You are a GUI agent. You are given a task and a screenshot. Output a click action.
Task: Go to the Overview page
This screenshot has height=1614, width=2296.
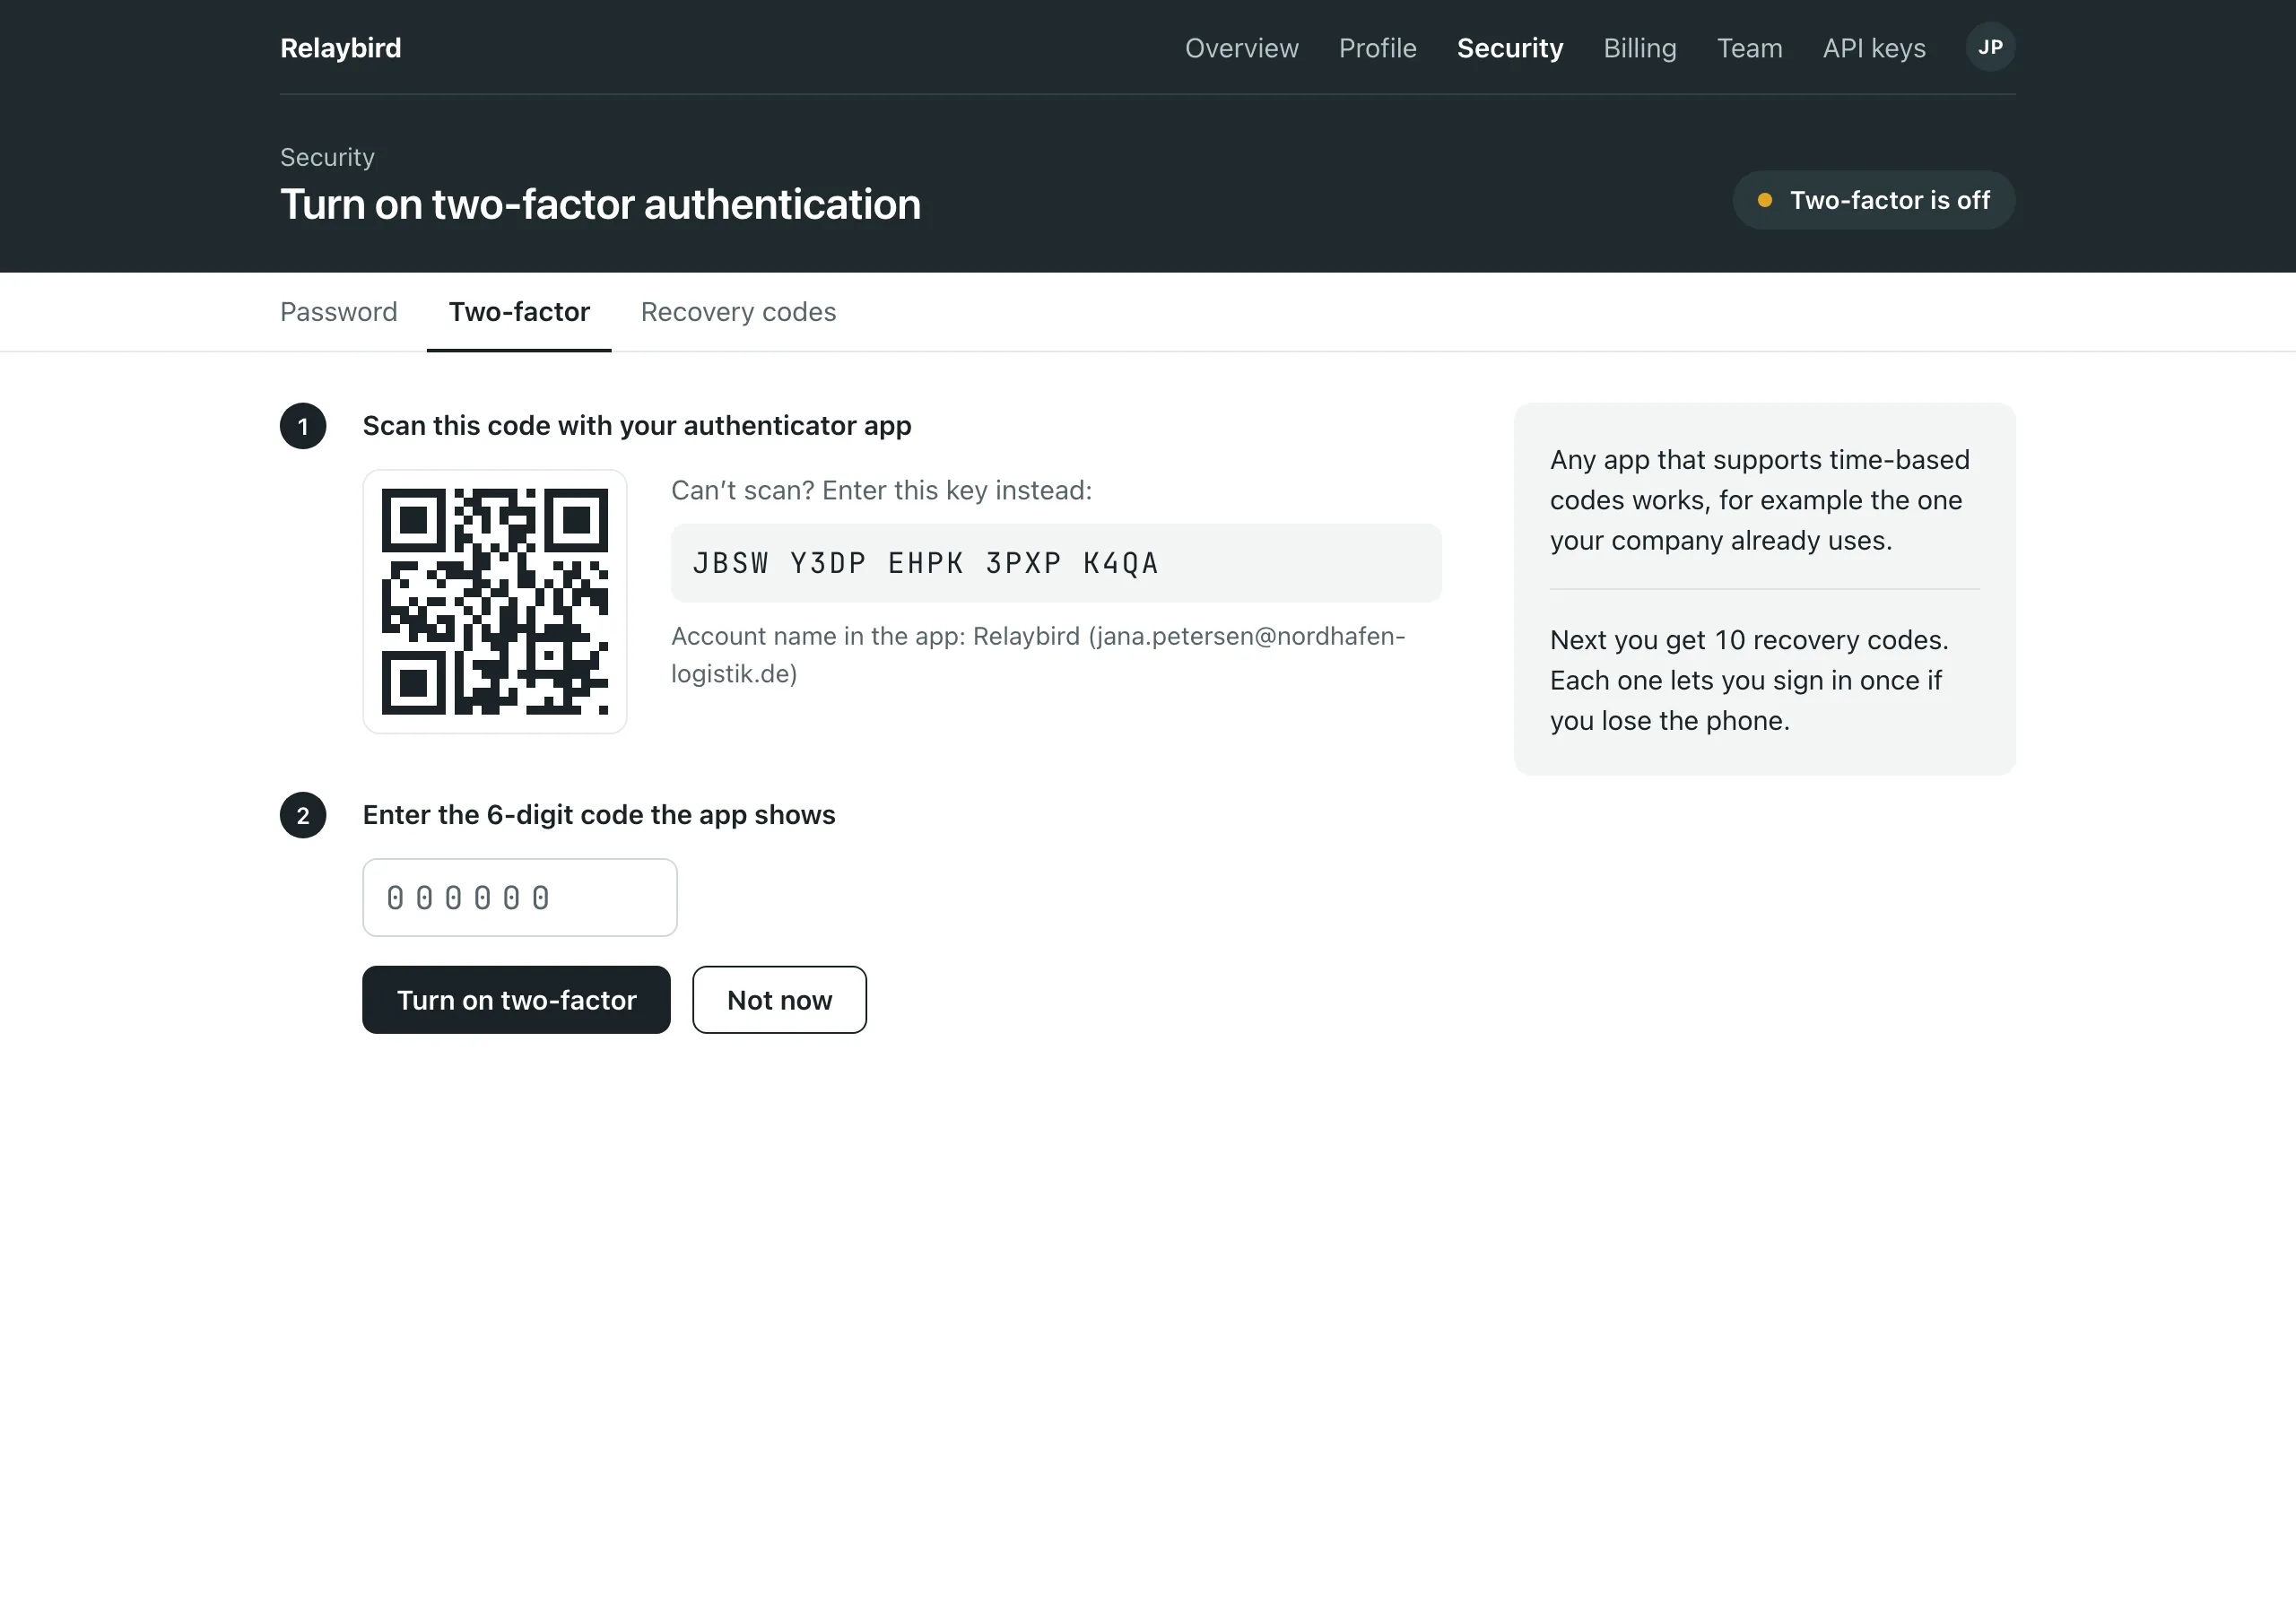(x=1241, y=48)
